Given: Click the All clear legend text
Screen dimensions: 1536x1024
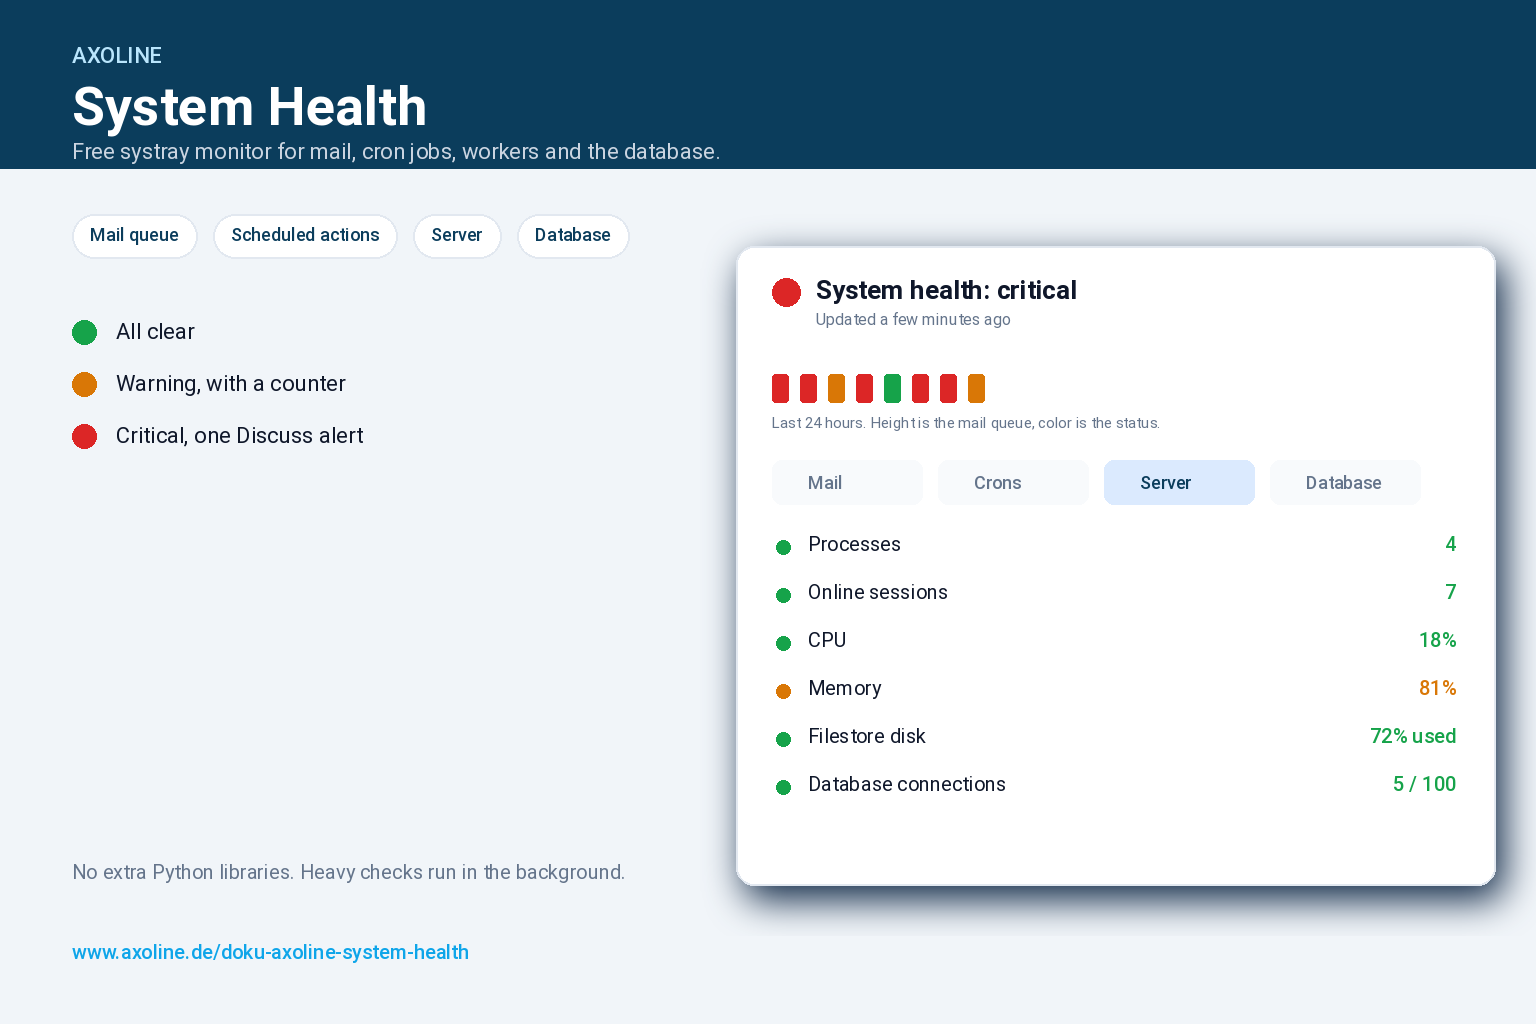Looking at the screenshot, I should point(155,332).
